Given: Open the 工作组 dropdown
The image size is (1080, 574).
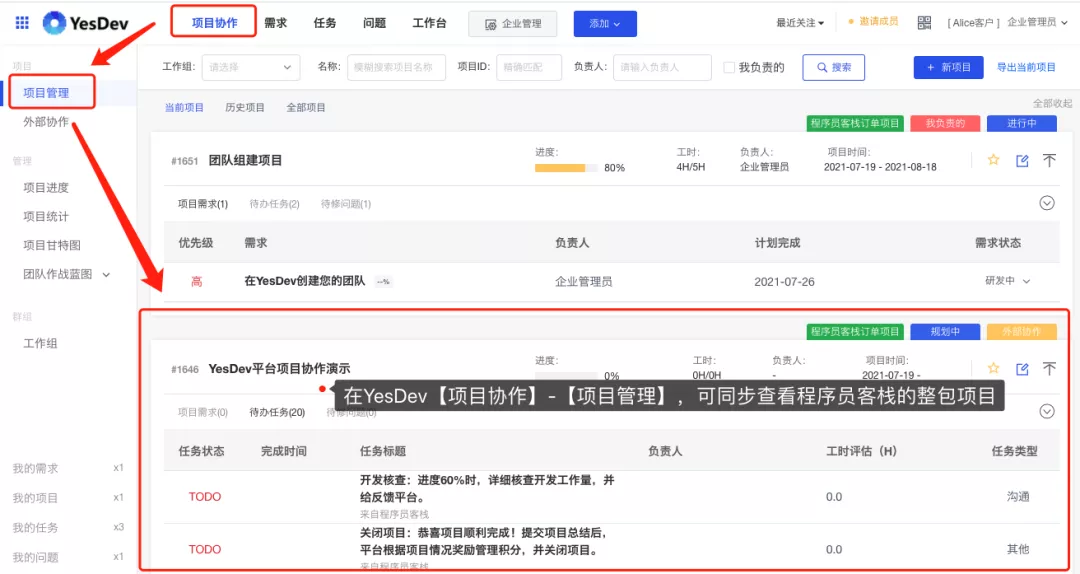Looking at the screenshot, I should click(251, 68).
